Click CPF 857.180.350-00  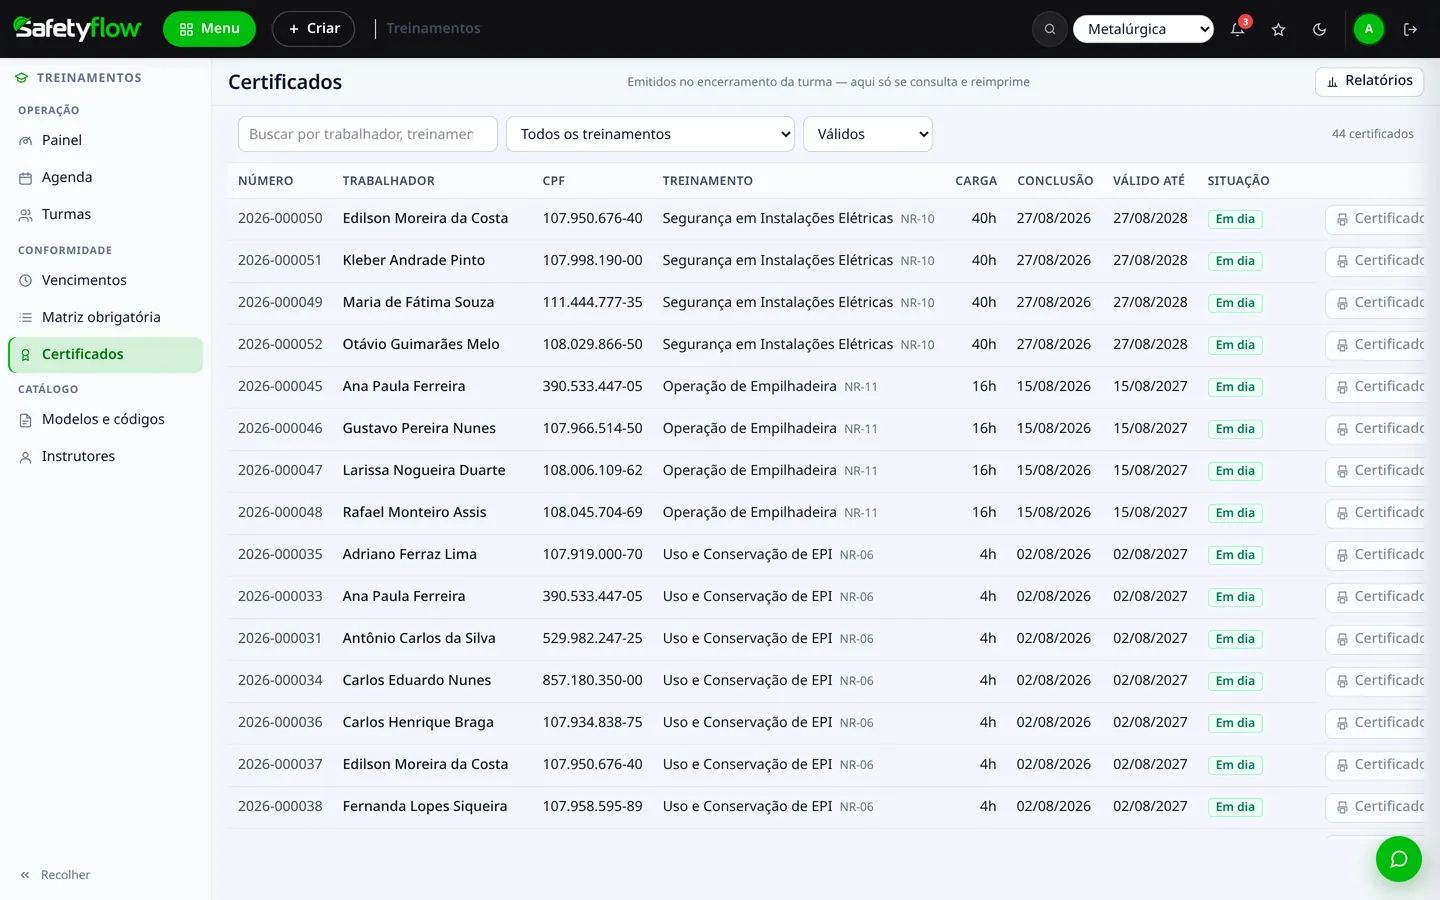click(593, 680)
